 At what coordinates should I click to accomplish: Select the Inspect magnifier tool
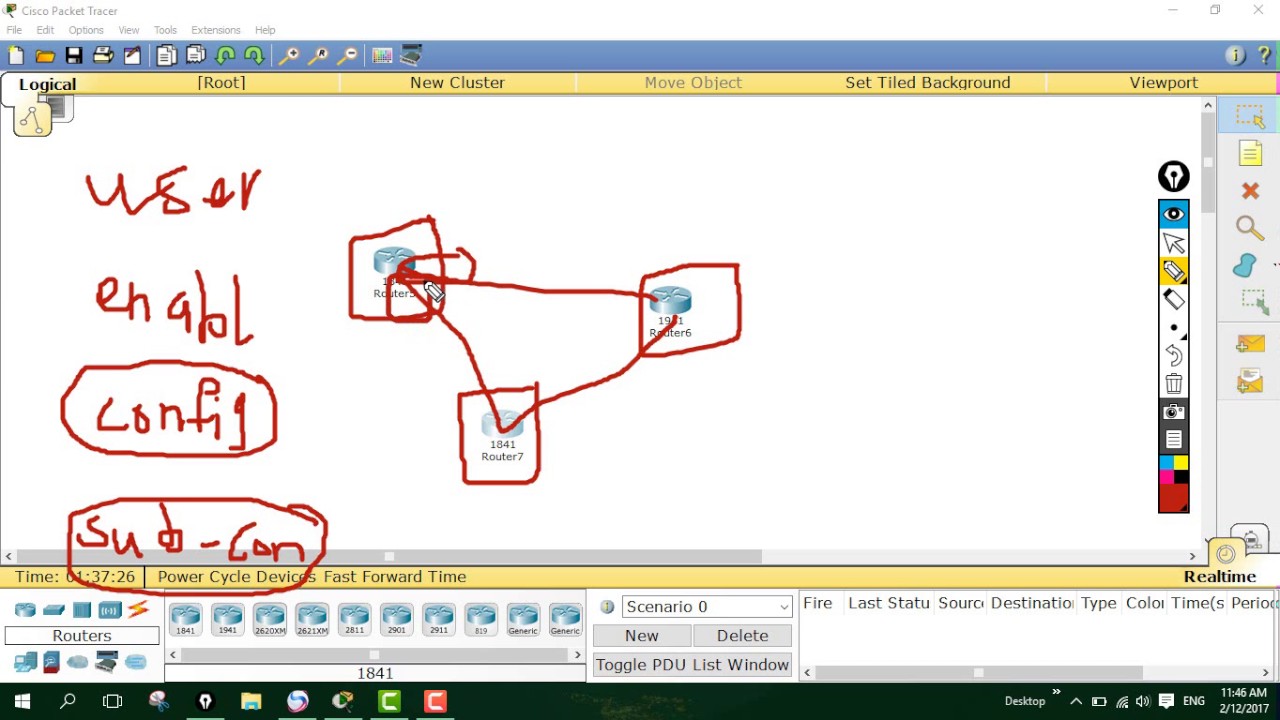[x=1250, y=229]
